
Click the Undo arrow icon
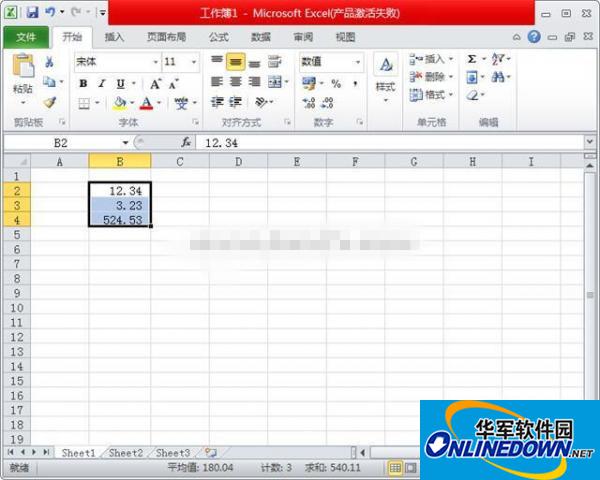50,12
